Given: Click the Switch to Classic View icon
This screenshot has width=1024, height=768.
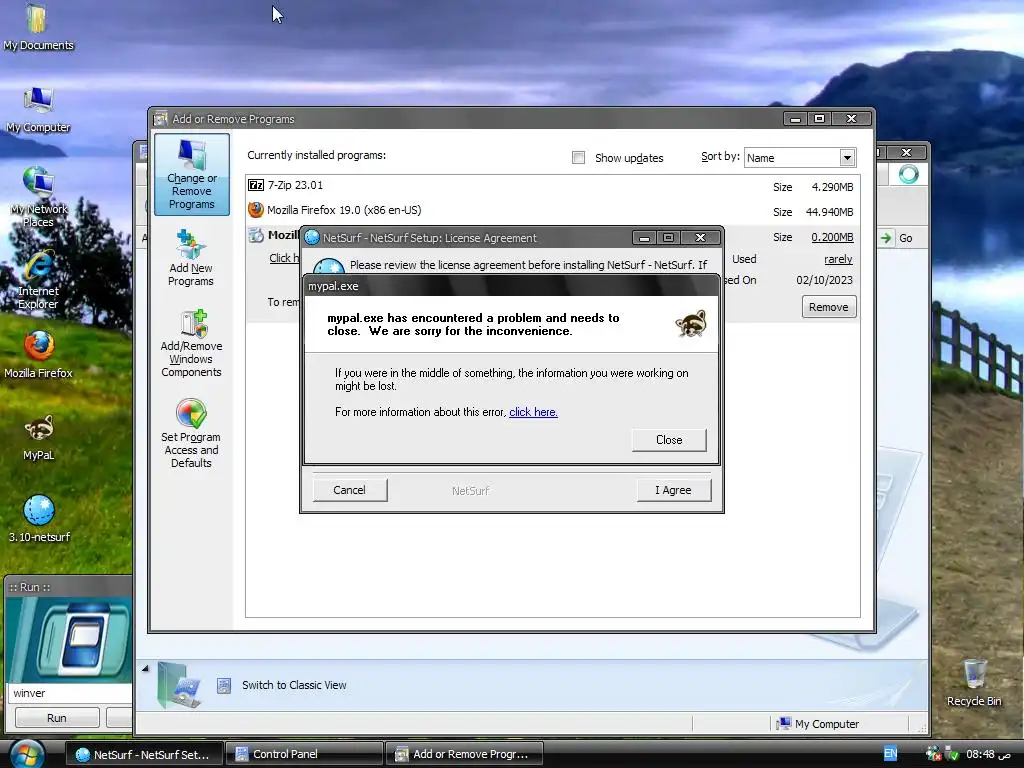Looking at the screenshot, I should pos(223,685).
